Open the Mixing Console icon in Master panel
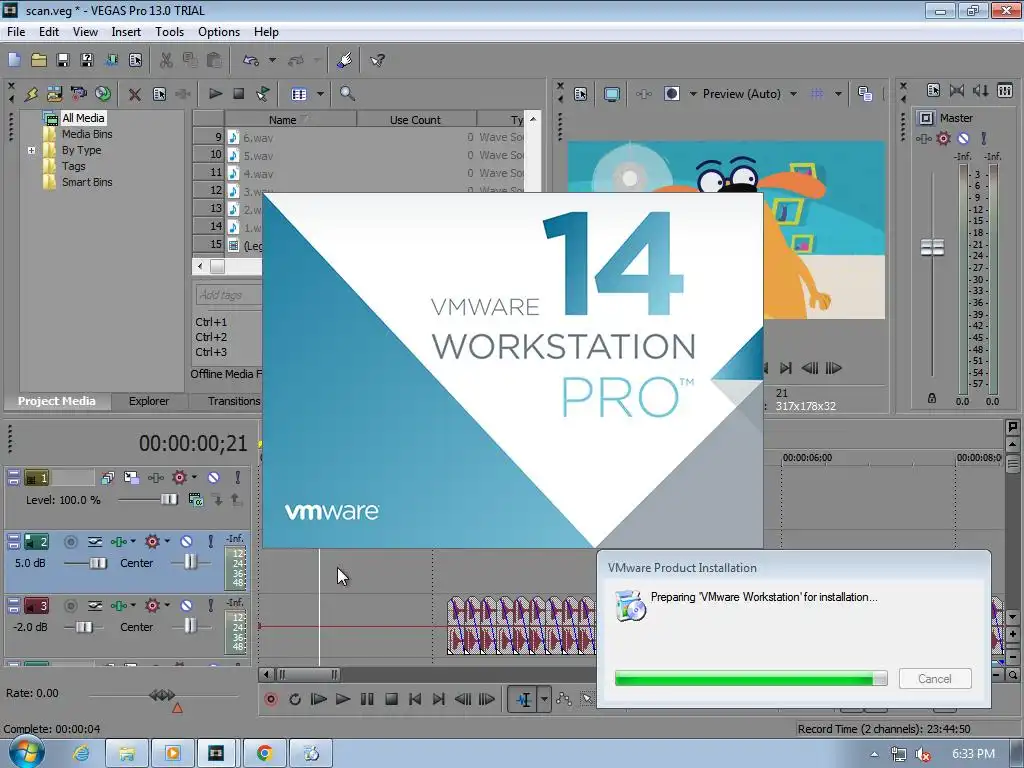 [x=1005, y=90]
